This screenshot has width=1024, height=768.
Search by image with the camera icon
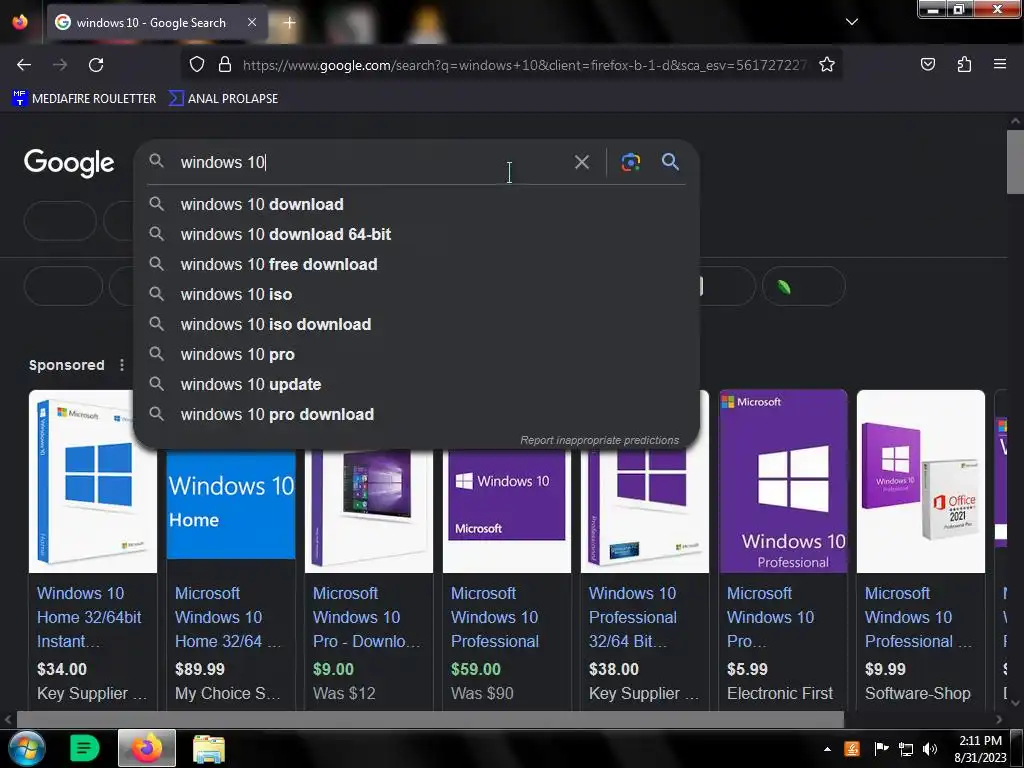point(630,162)
